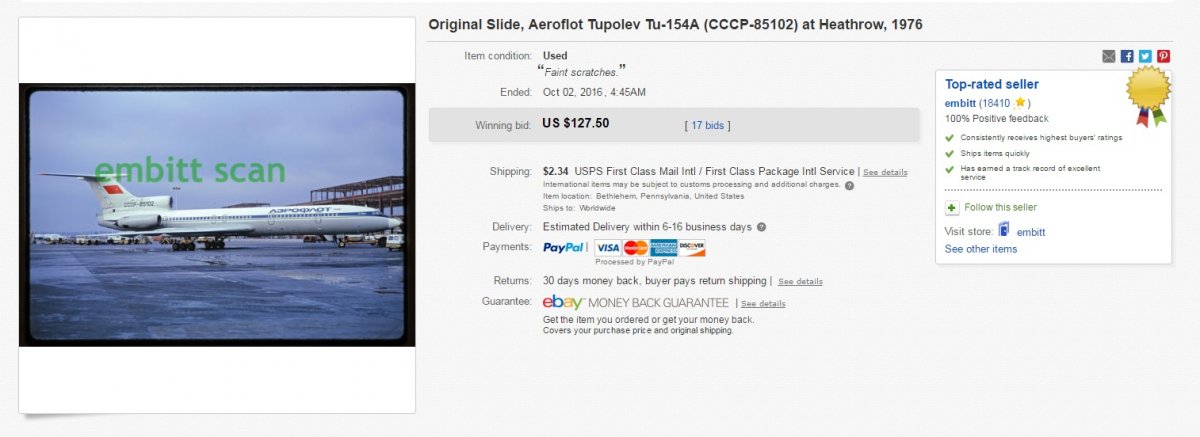Expand shipping See details link
The height and width of the screenshot is (437, 1200).
[x=885, y=172]
